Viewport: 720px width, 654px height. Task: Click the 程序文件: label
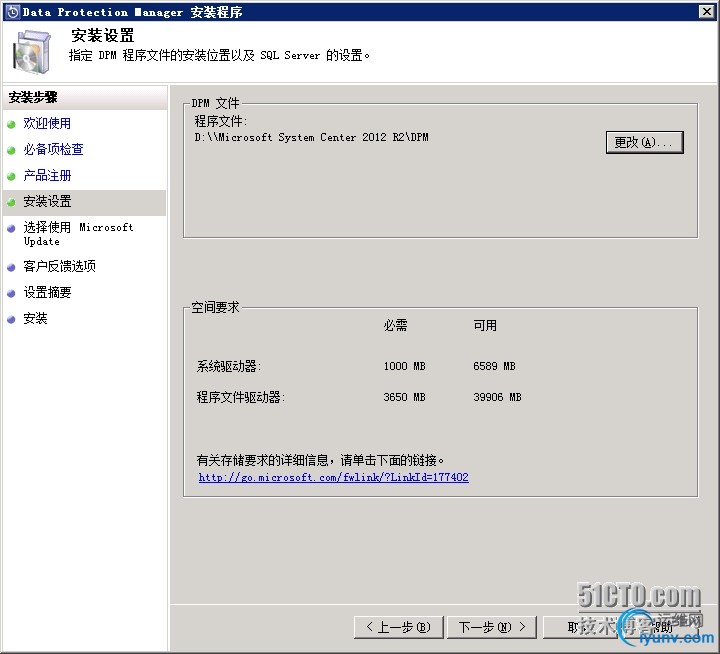click(221, 121)
